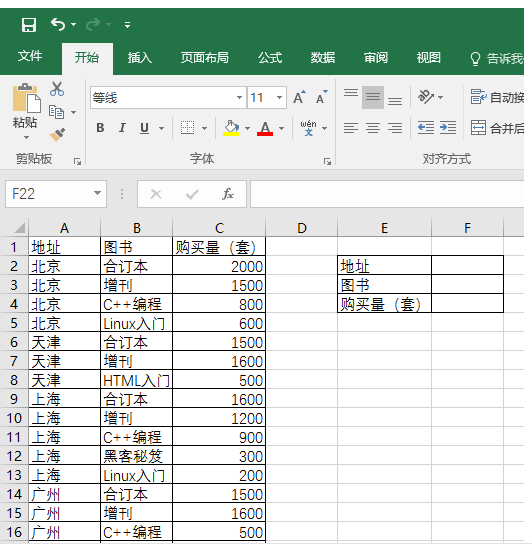Open the 视图 tab
The height and width of the screenshot is (544, 532).
[429, 58]
